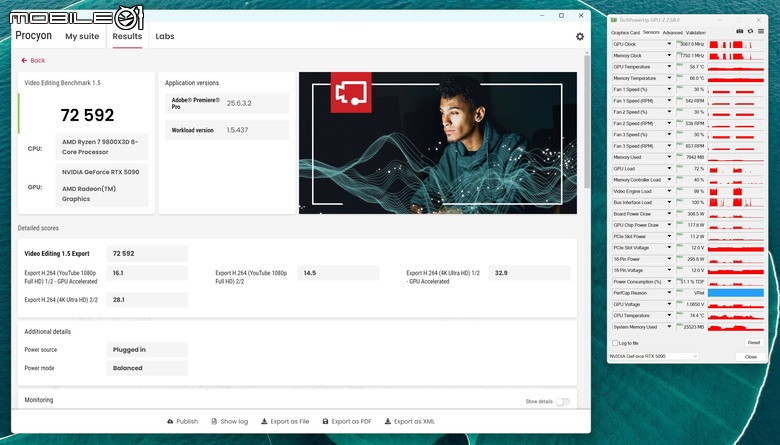Click the GPU-Z title bar app icon
Image resolution: width=780 pixels, height=445 pixels.
614,20
